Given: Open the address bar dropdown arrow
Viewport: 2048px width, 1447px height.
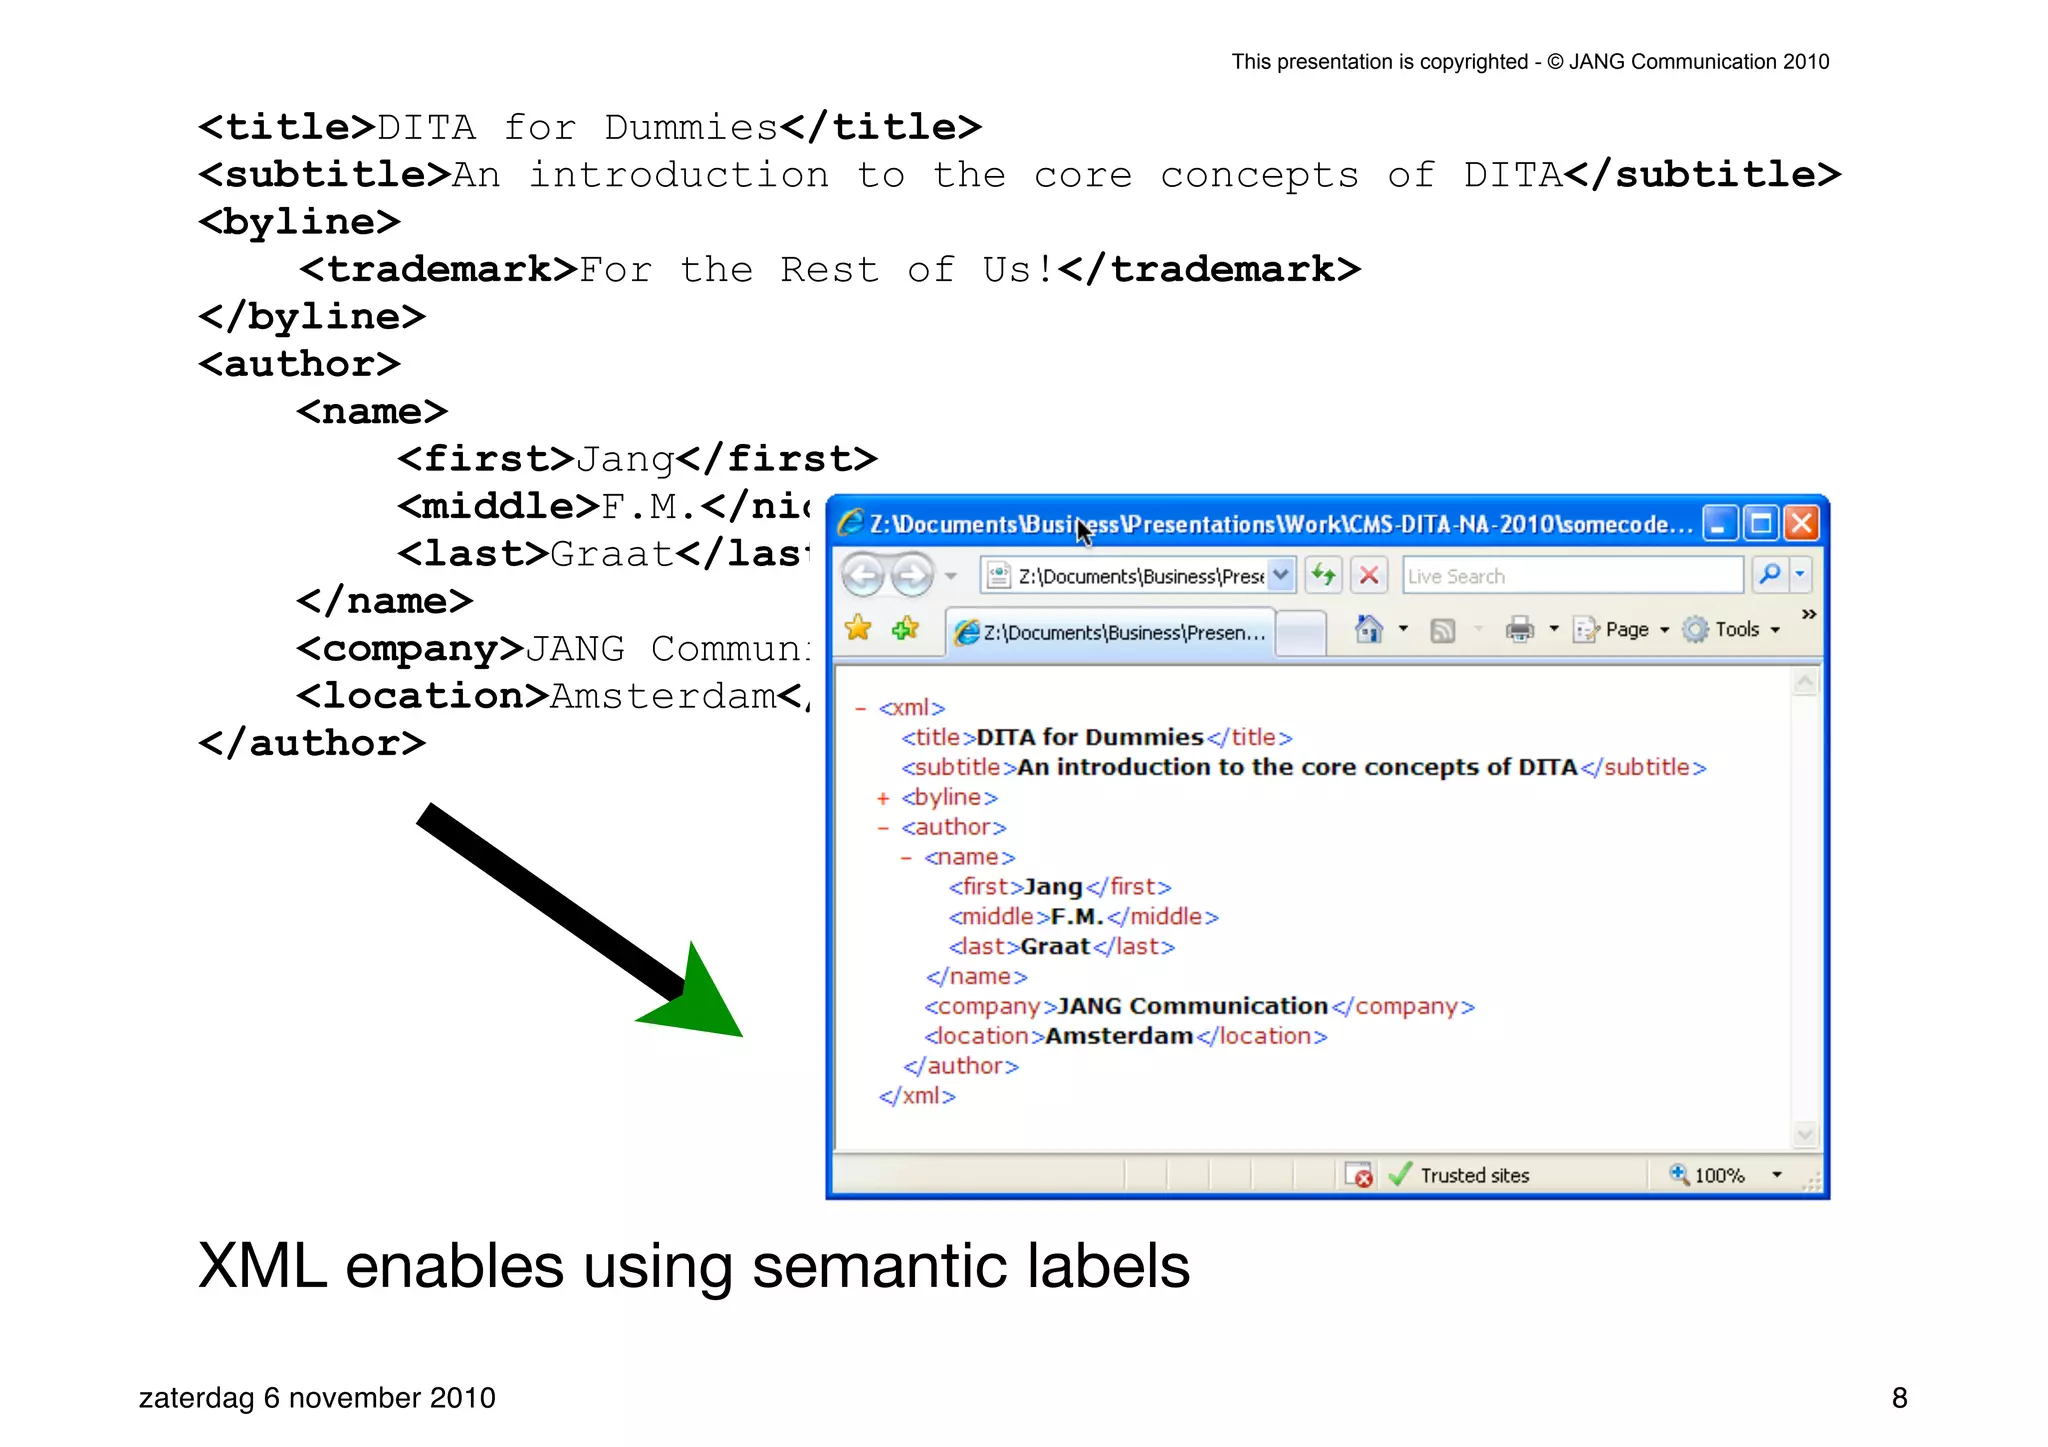Looking at the screenshot, I should [1281, 575].
